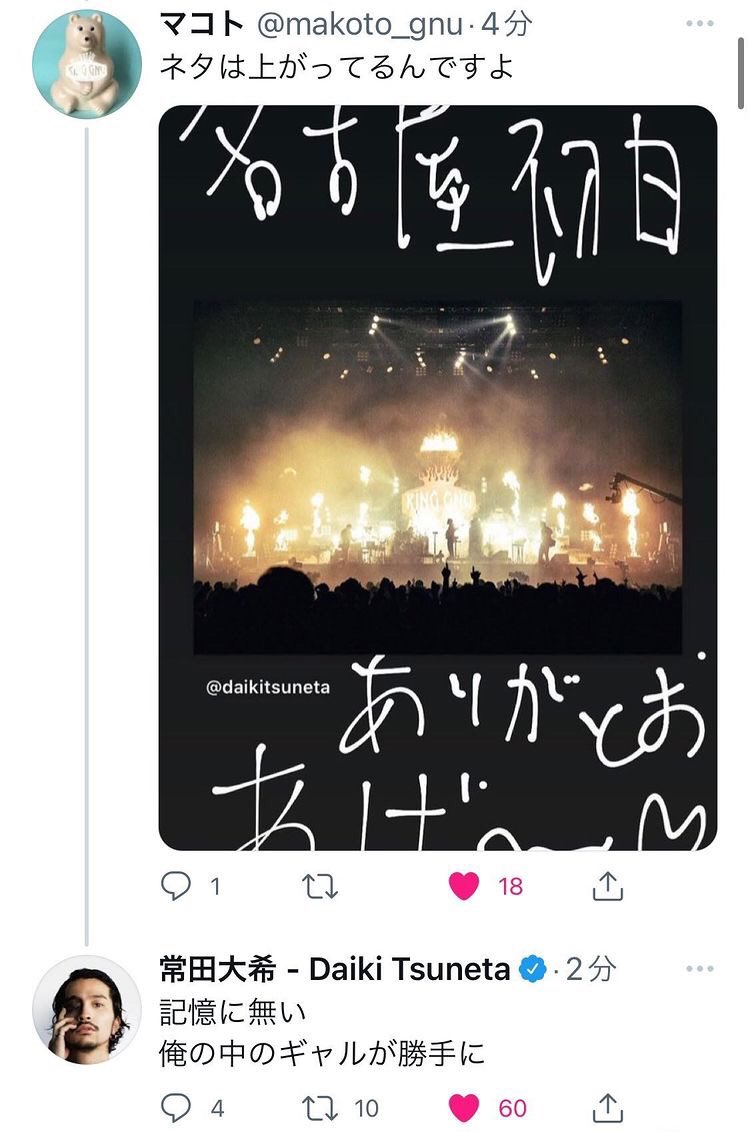Viewport: 750px width, 1132px height.
Task: Open マコト's bear profile picture
Action: (x=87, y=64)
